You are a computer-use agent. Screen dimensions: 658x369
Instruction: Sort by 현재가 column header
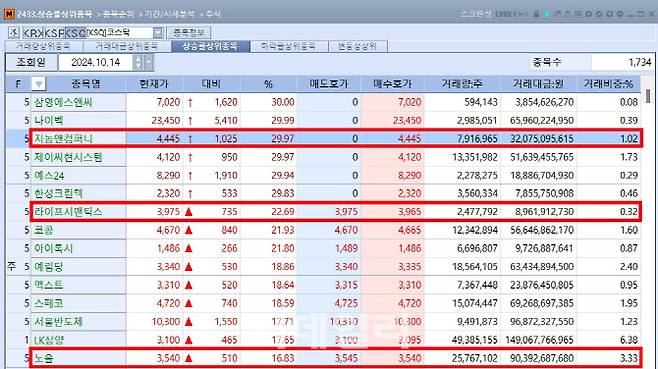[154, 84]
